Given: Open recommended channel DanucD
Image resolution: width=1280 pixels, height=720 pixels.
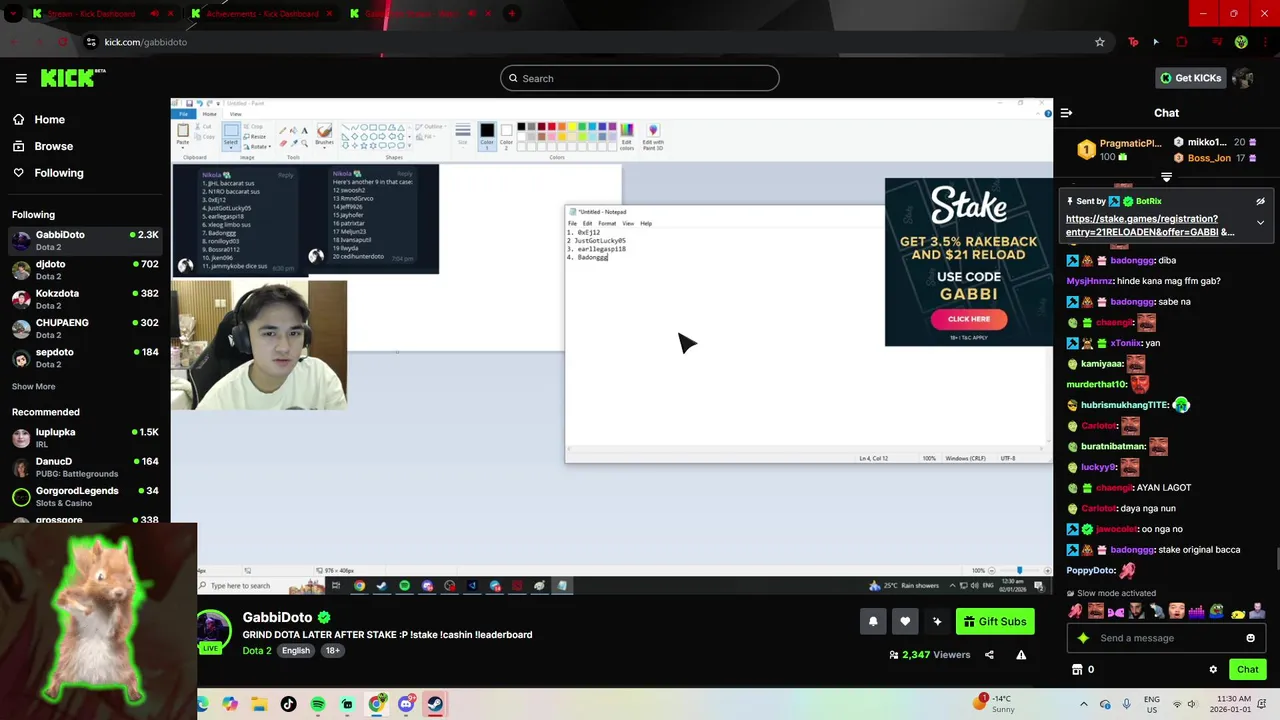Looking at the screenshot, I should 85,467.
